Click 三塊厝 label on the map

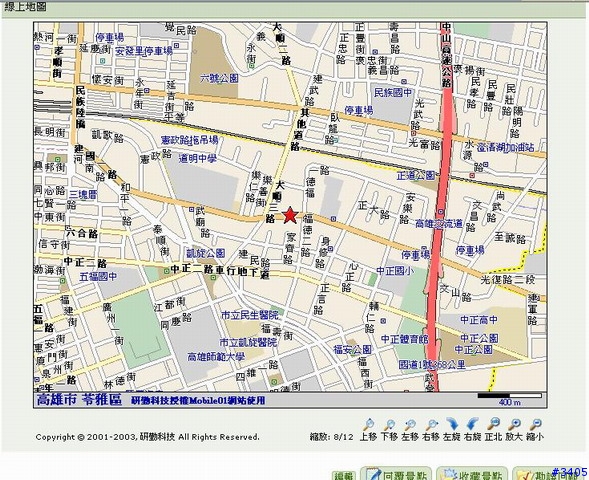point(83,194)
